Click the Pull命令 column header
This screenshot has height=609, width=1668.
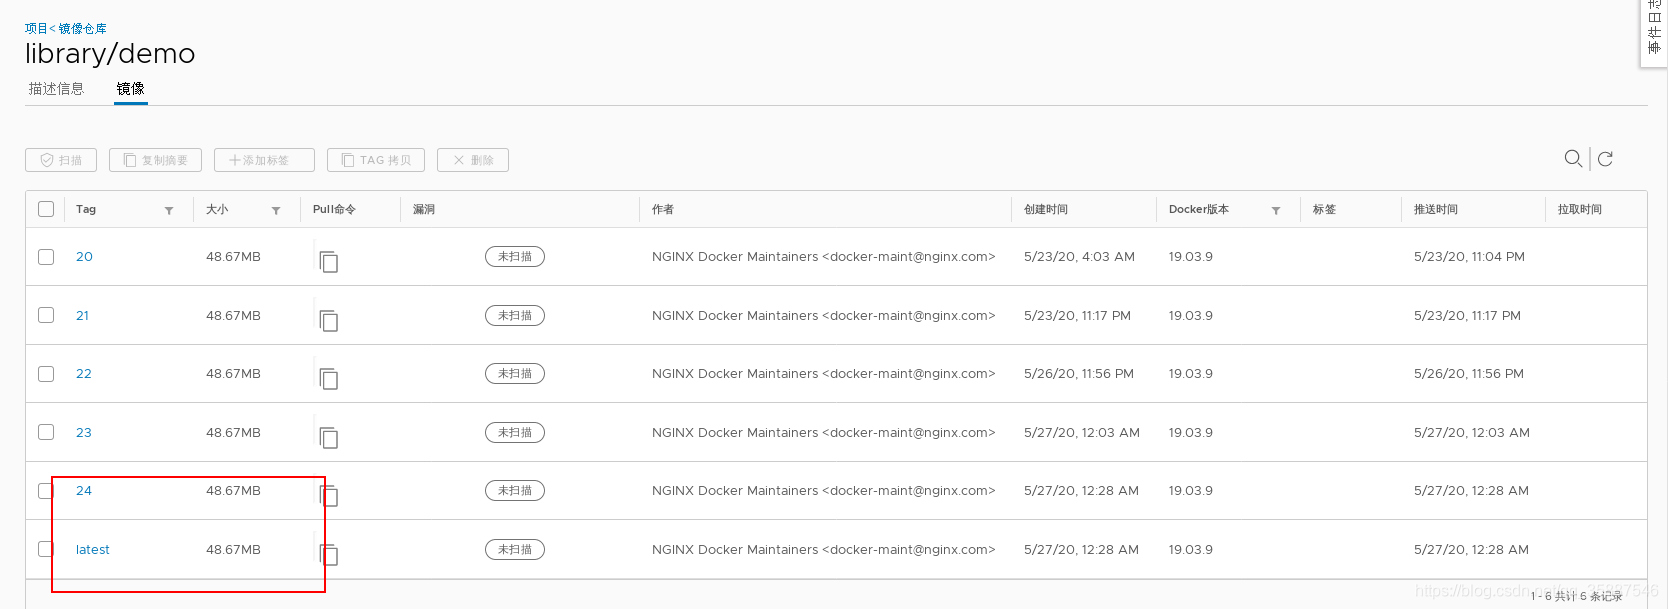pos(334,209)
